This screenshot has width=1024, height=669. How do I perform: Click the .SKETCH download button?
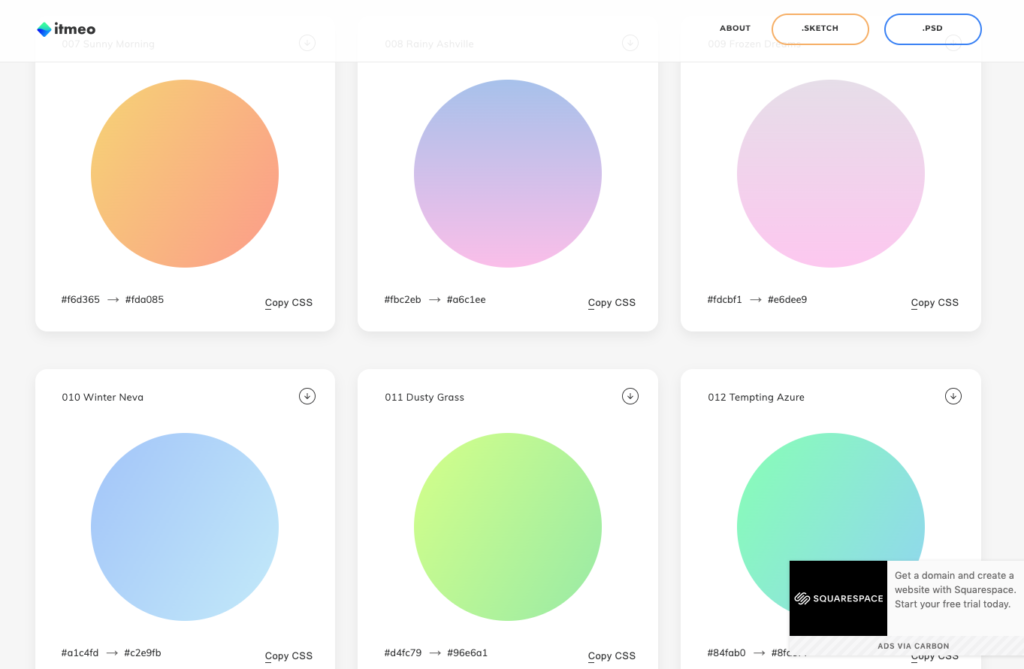(x=820, y=29)
